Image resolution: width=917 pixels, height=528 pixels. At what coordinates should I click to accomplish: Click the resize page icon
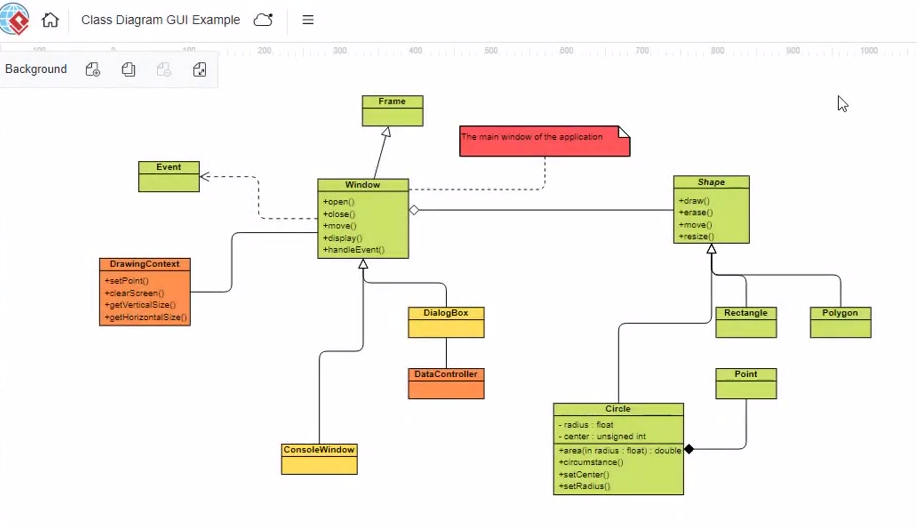[x=200, y=69]
